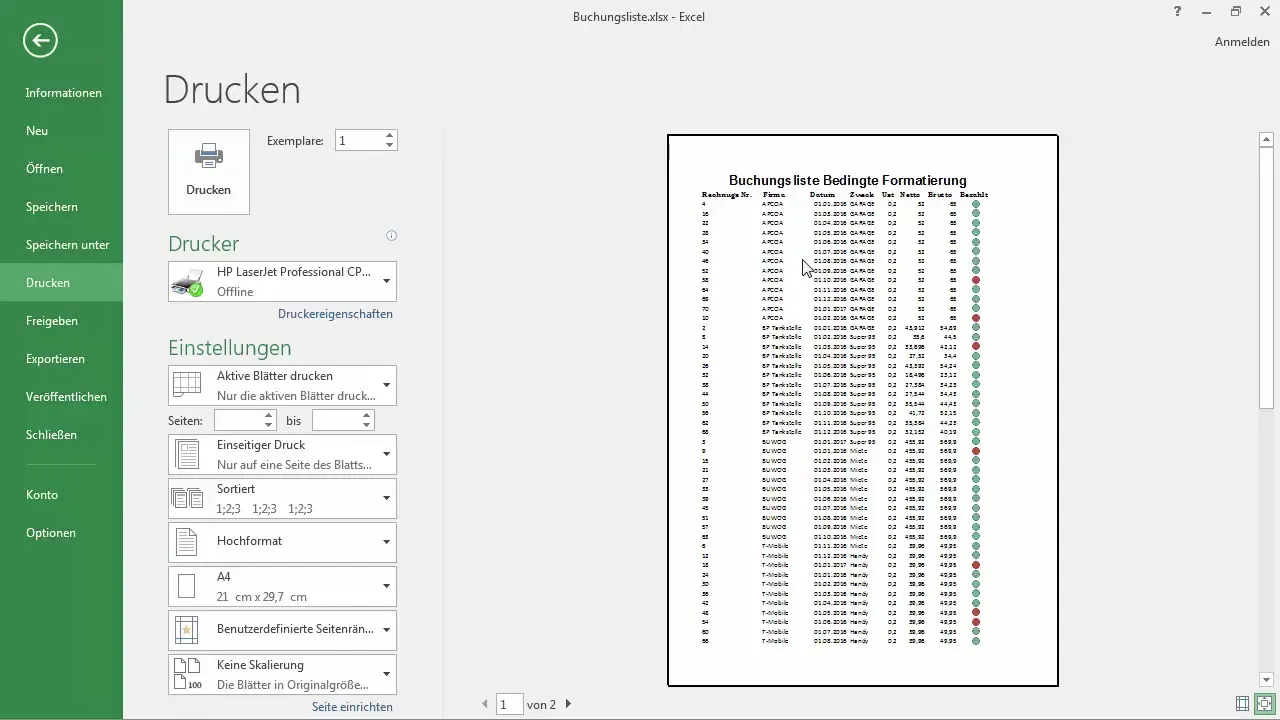1280x720 pixels.
Task: Select Drucken in backstage menu
Action: [61, 283]
